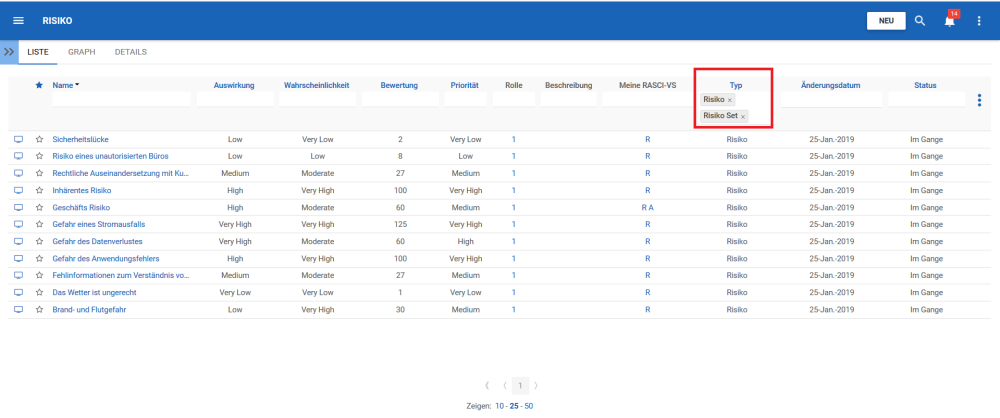Sort by Bewertung column
The width and height of the screenshot is (1000, 418).
click(399, 85)
